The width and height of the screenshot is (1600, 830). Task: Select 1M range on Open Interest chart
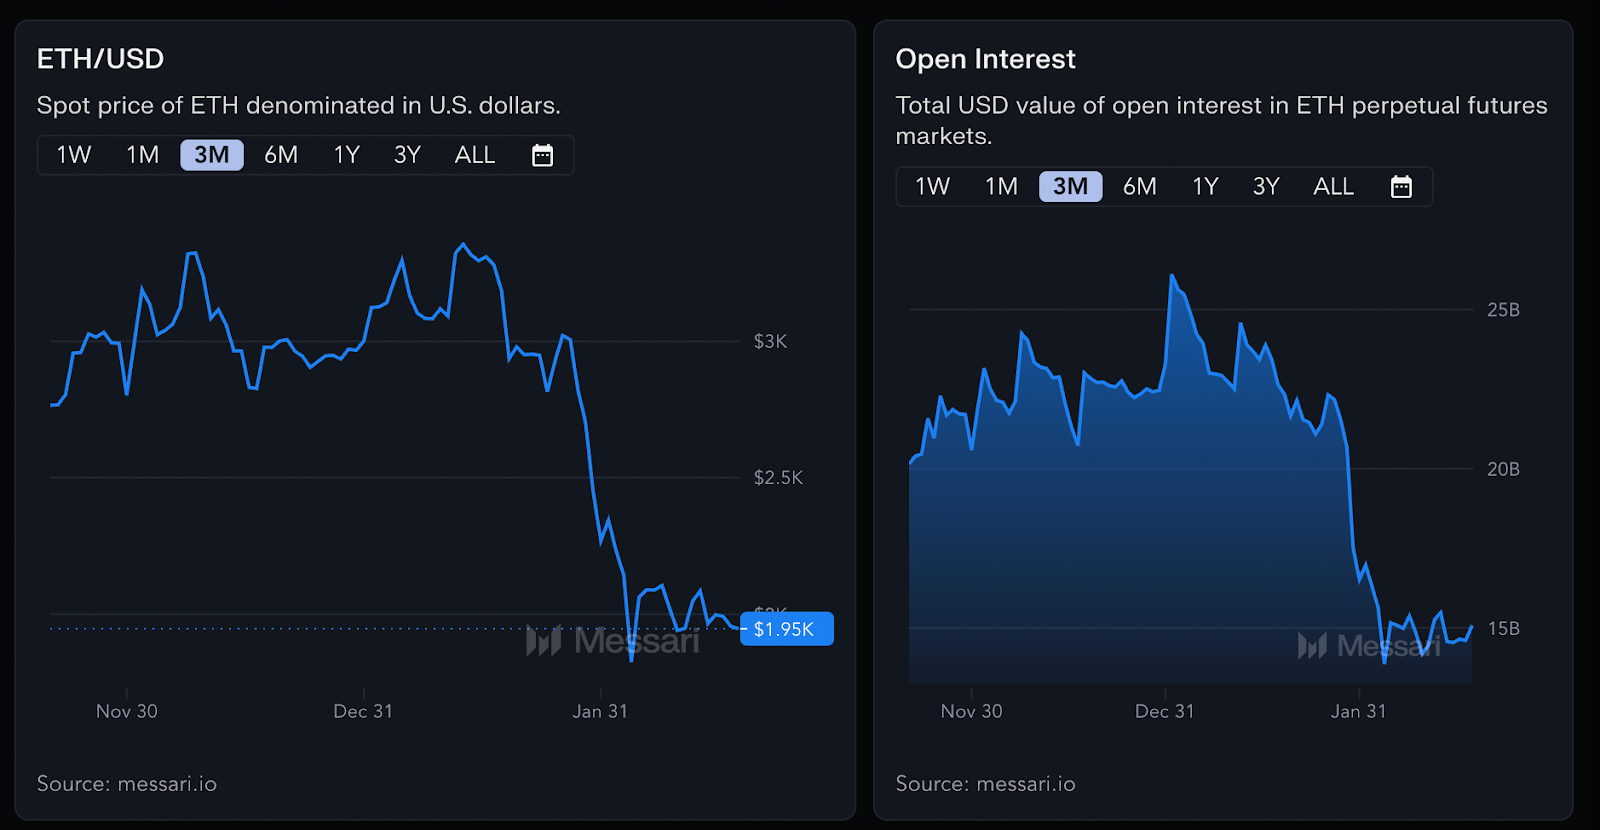coord(1002,187)
